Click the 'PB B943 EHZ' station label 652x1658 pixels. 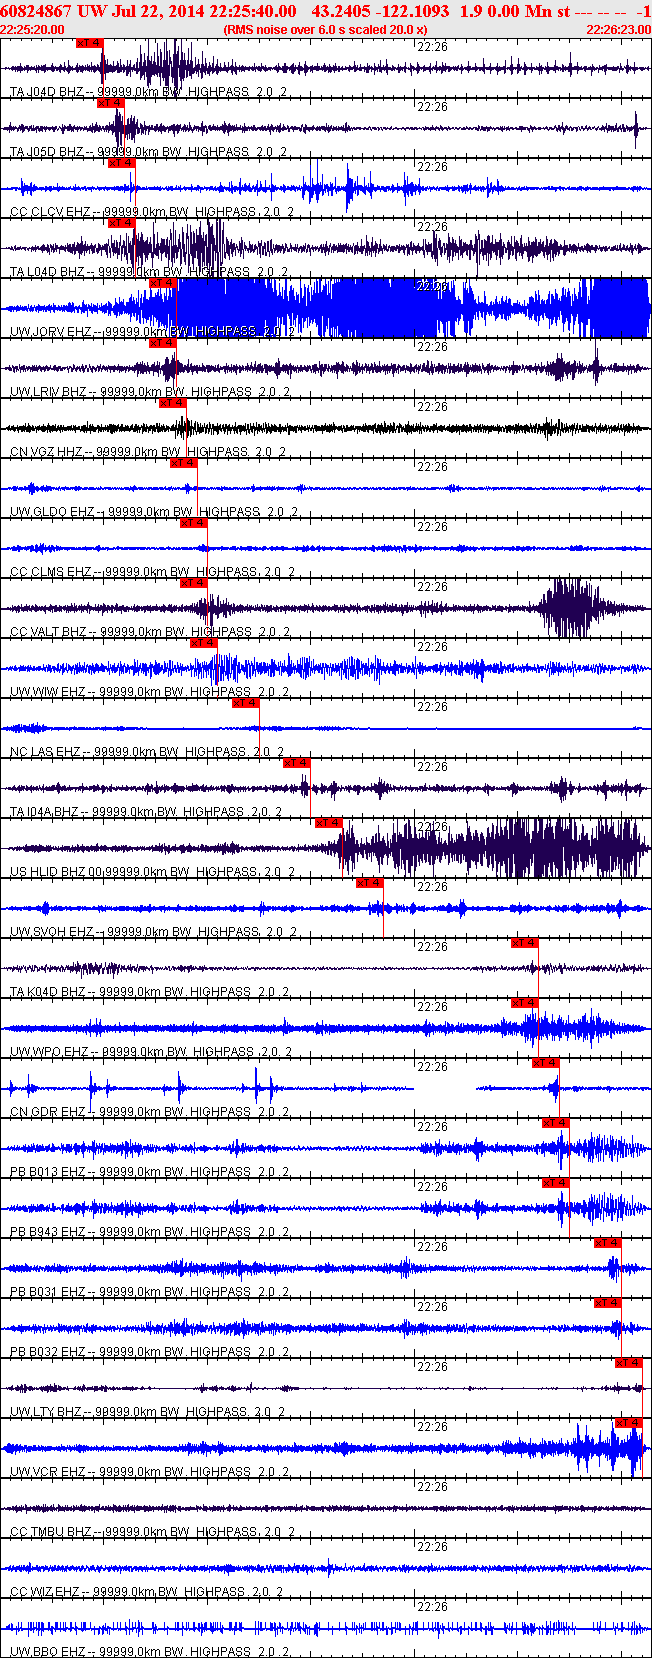coord(48,1232)
